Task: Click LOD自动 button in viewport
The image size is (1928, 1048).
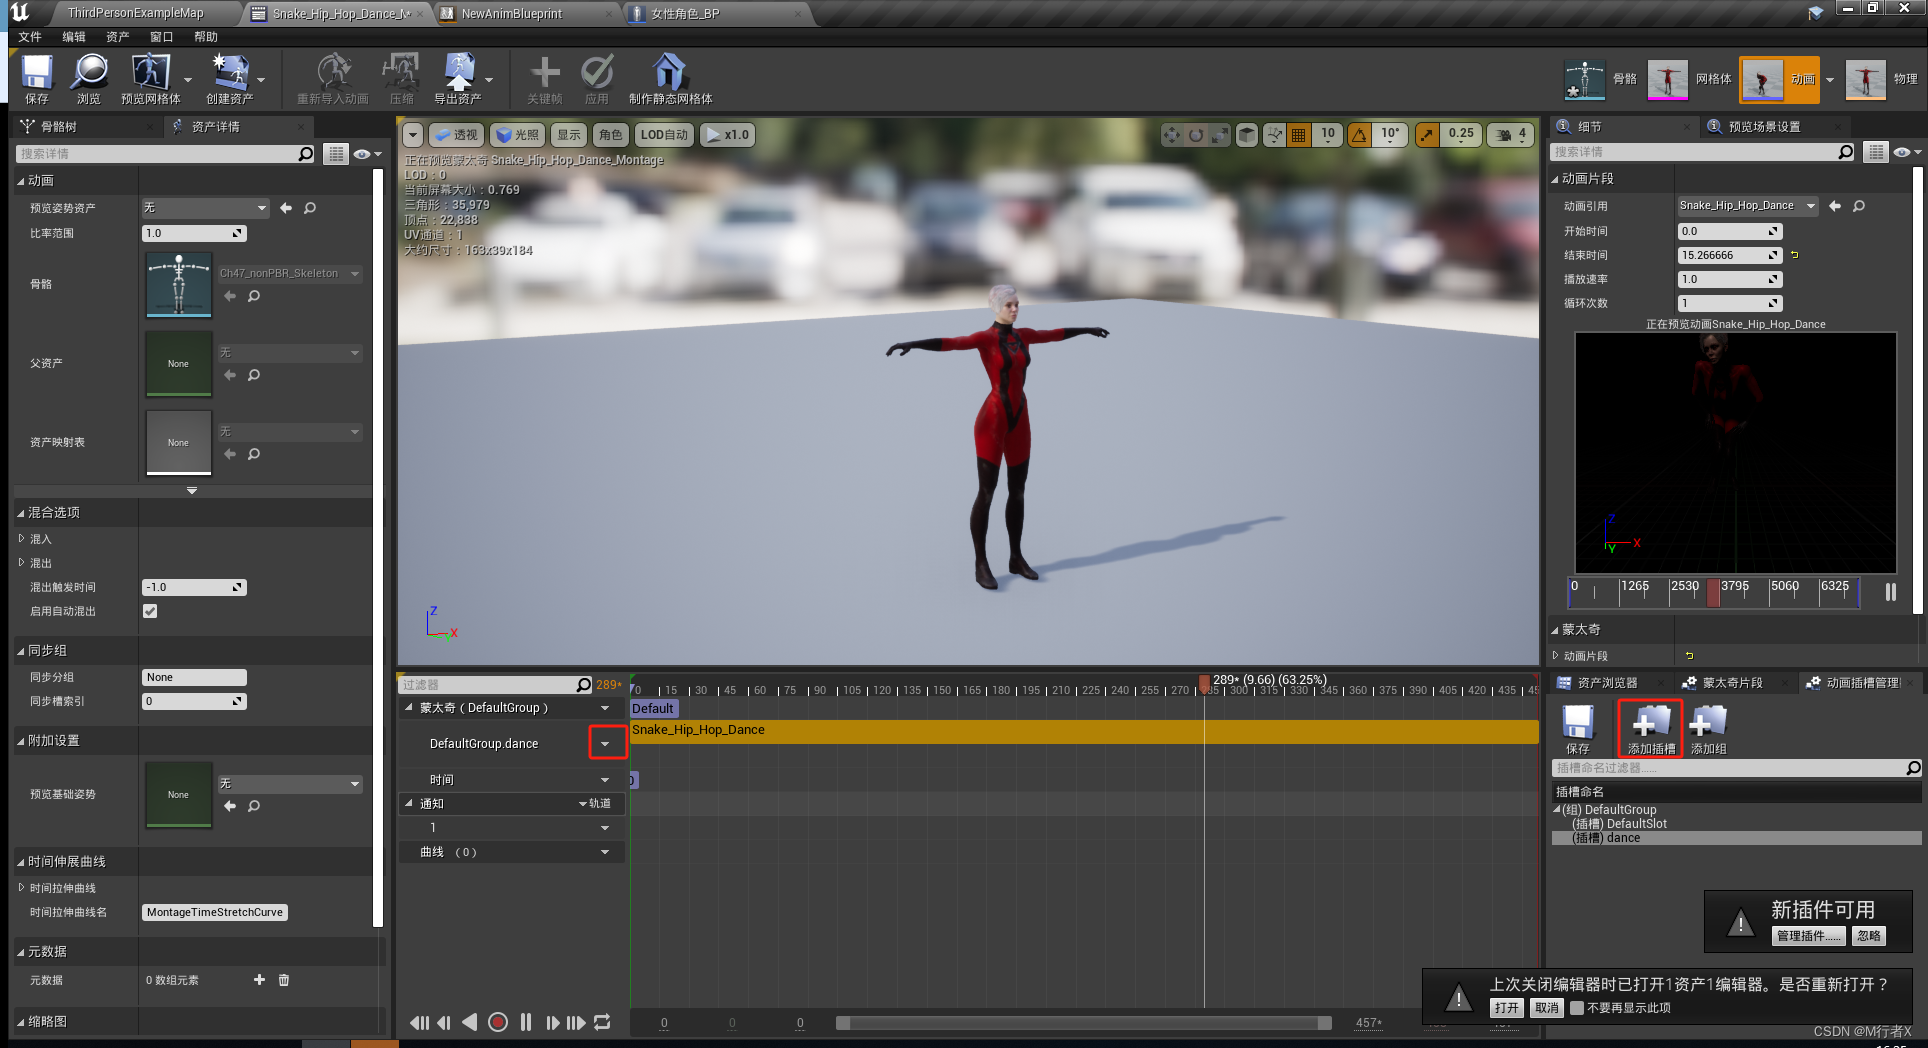Action: (x=664, y=134)
